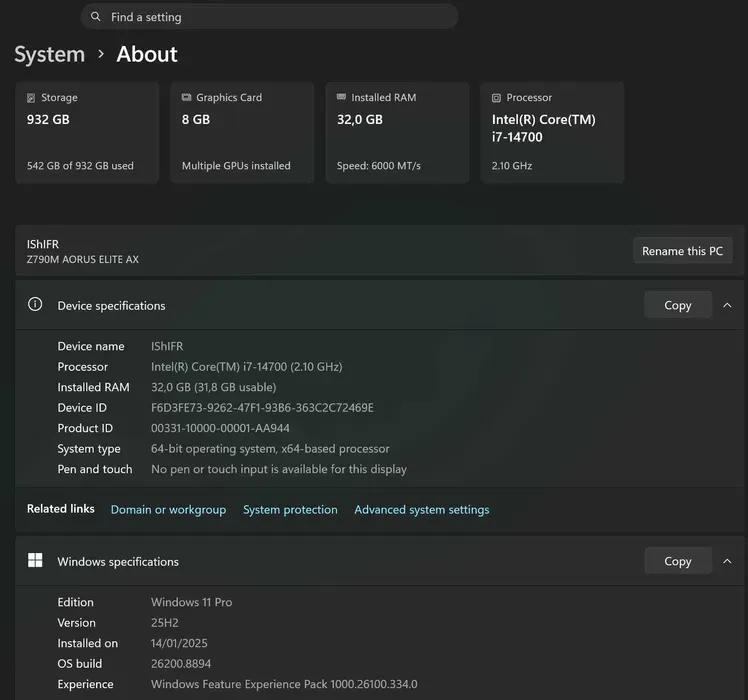Image resolution: width=748 pixels, height=700 pixels.
Task: Go back to System breadcrumb
Action: coord(50,54)
